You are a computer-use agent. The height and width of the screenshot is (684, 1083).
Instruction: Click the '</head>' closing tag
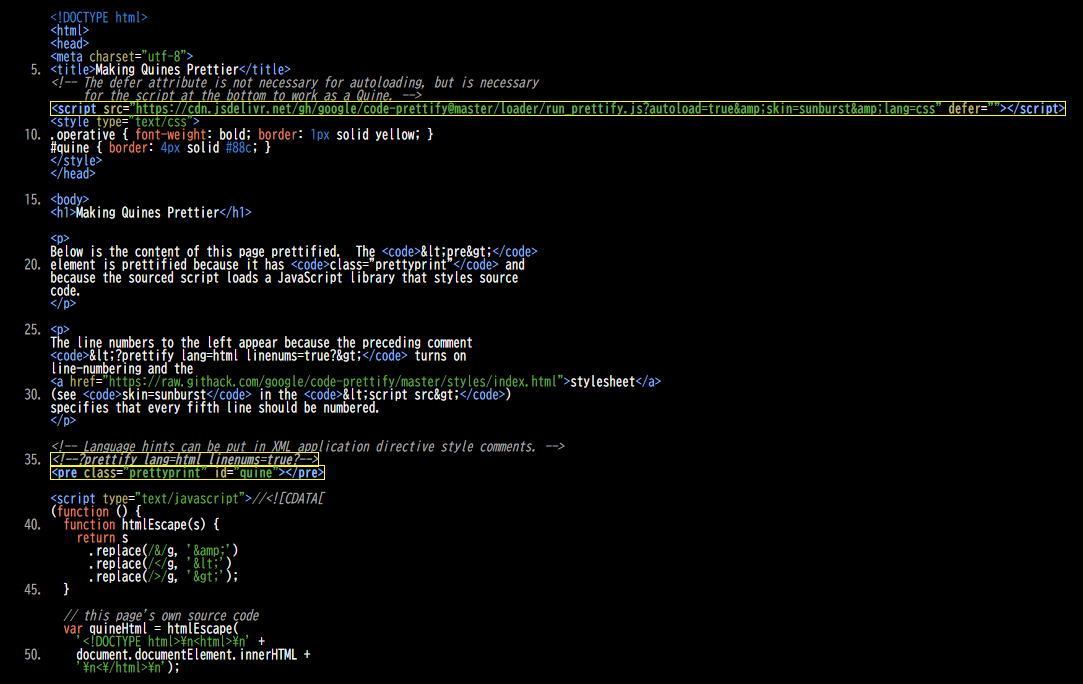coord(73,174)
